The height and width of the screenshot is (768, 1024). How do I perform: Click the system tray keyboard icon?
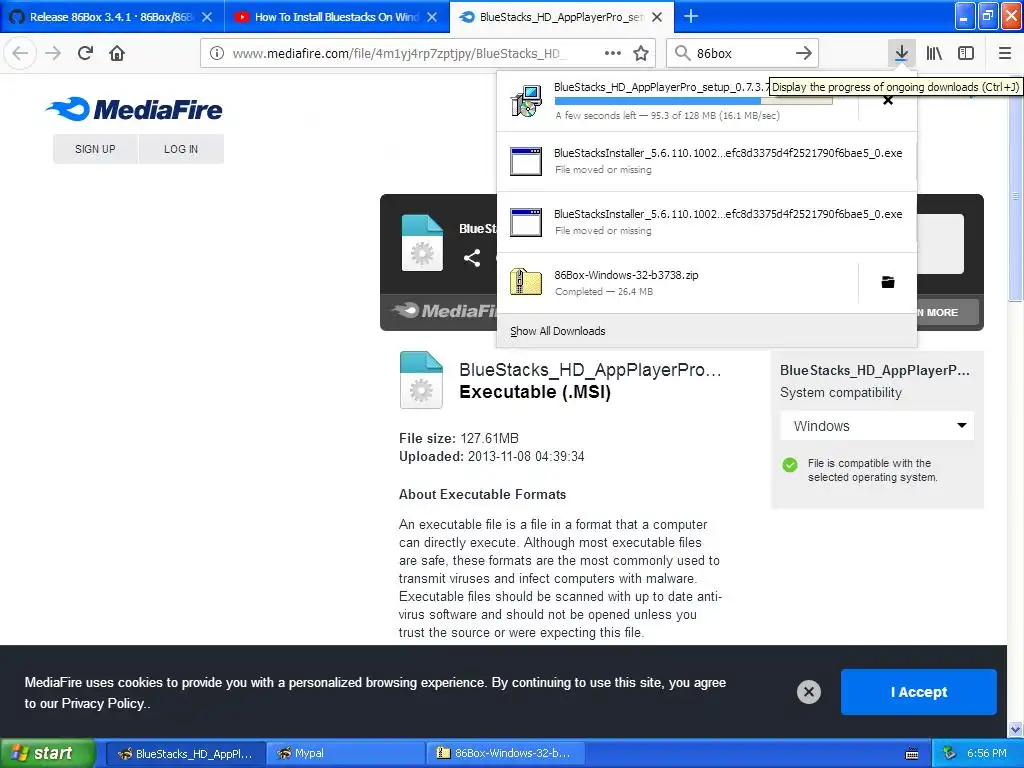coord(912,754)
